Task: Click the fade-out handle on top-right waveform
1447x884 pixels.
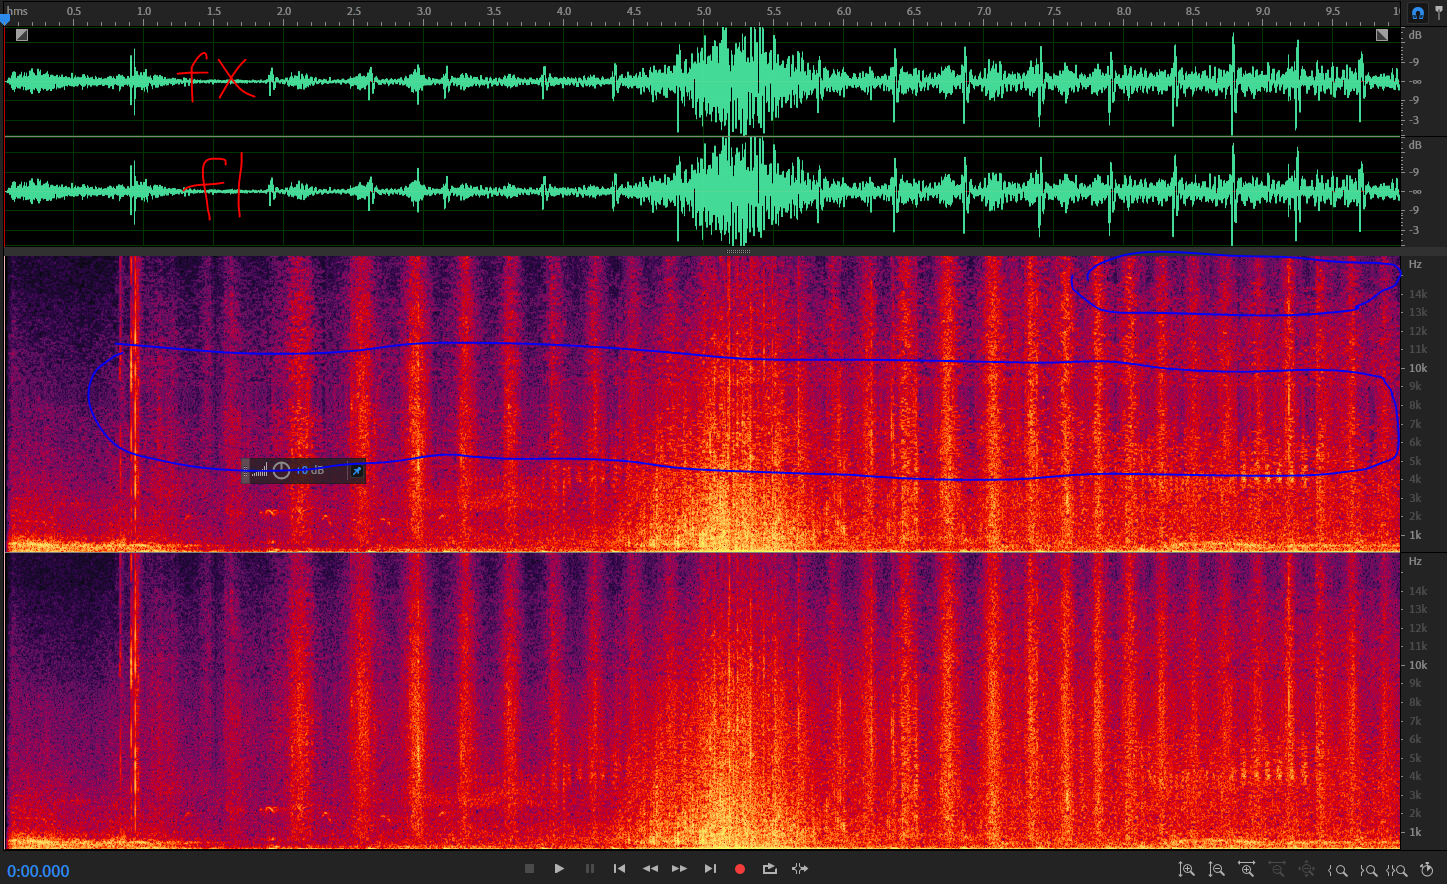Action: [1382, 35]
